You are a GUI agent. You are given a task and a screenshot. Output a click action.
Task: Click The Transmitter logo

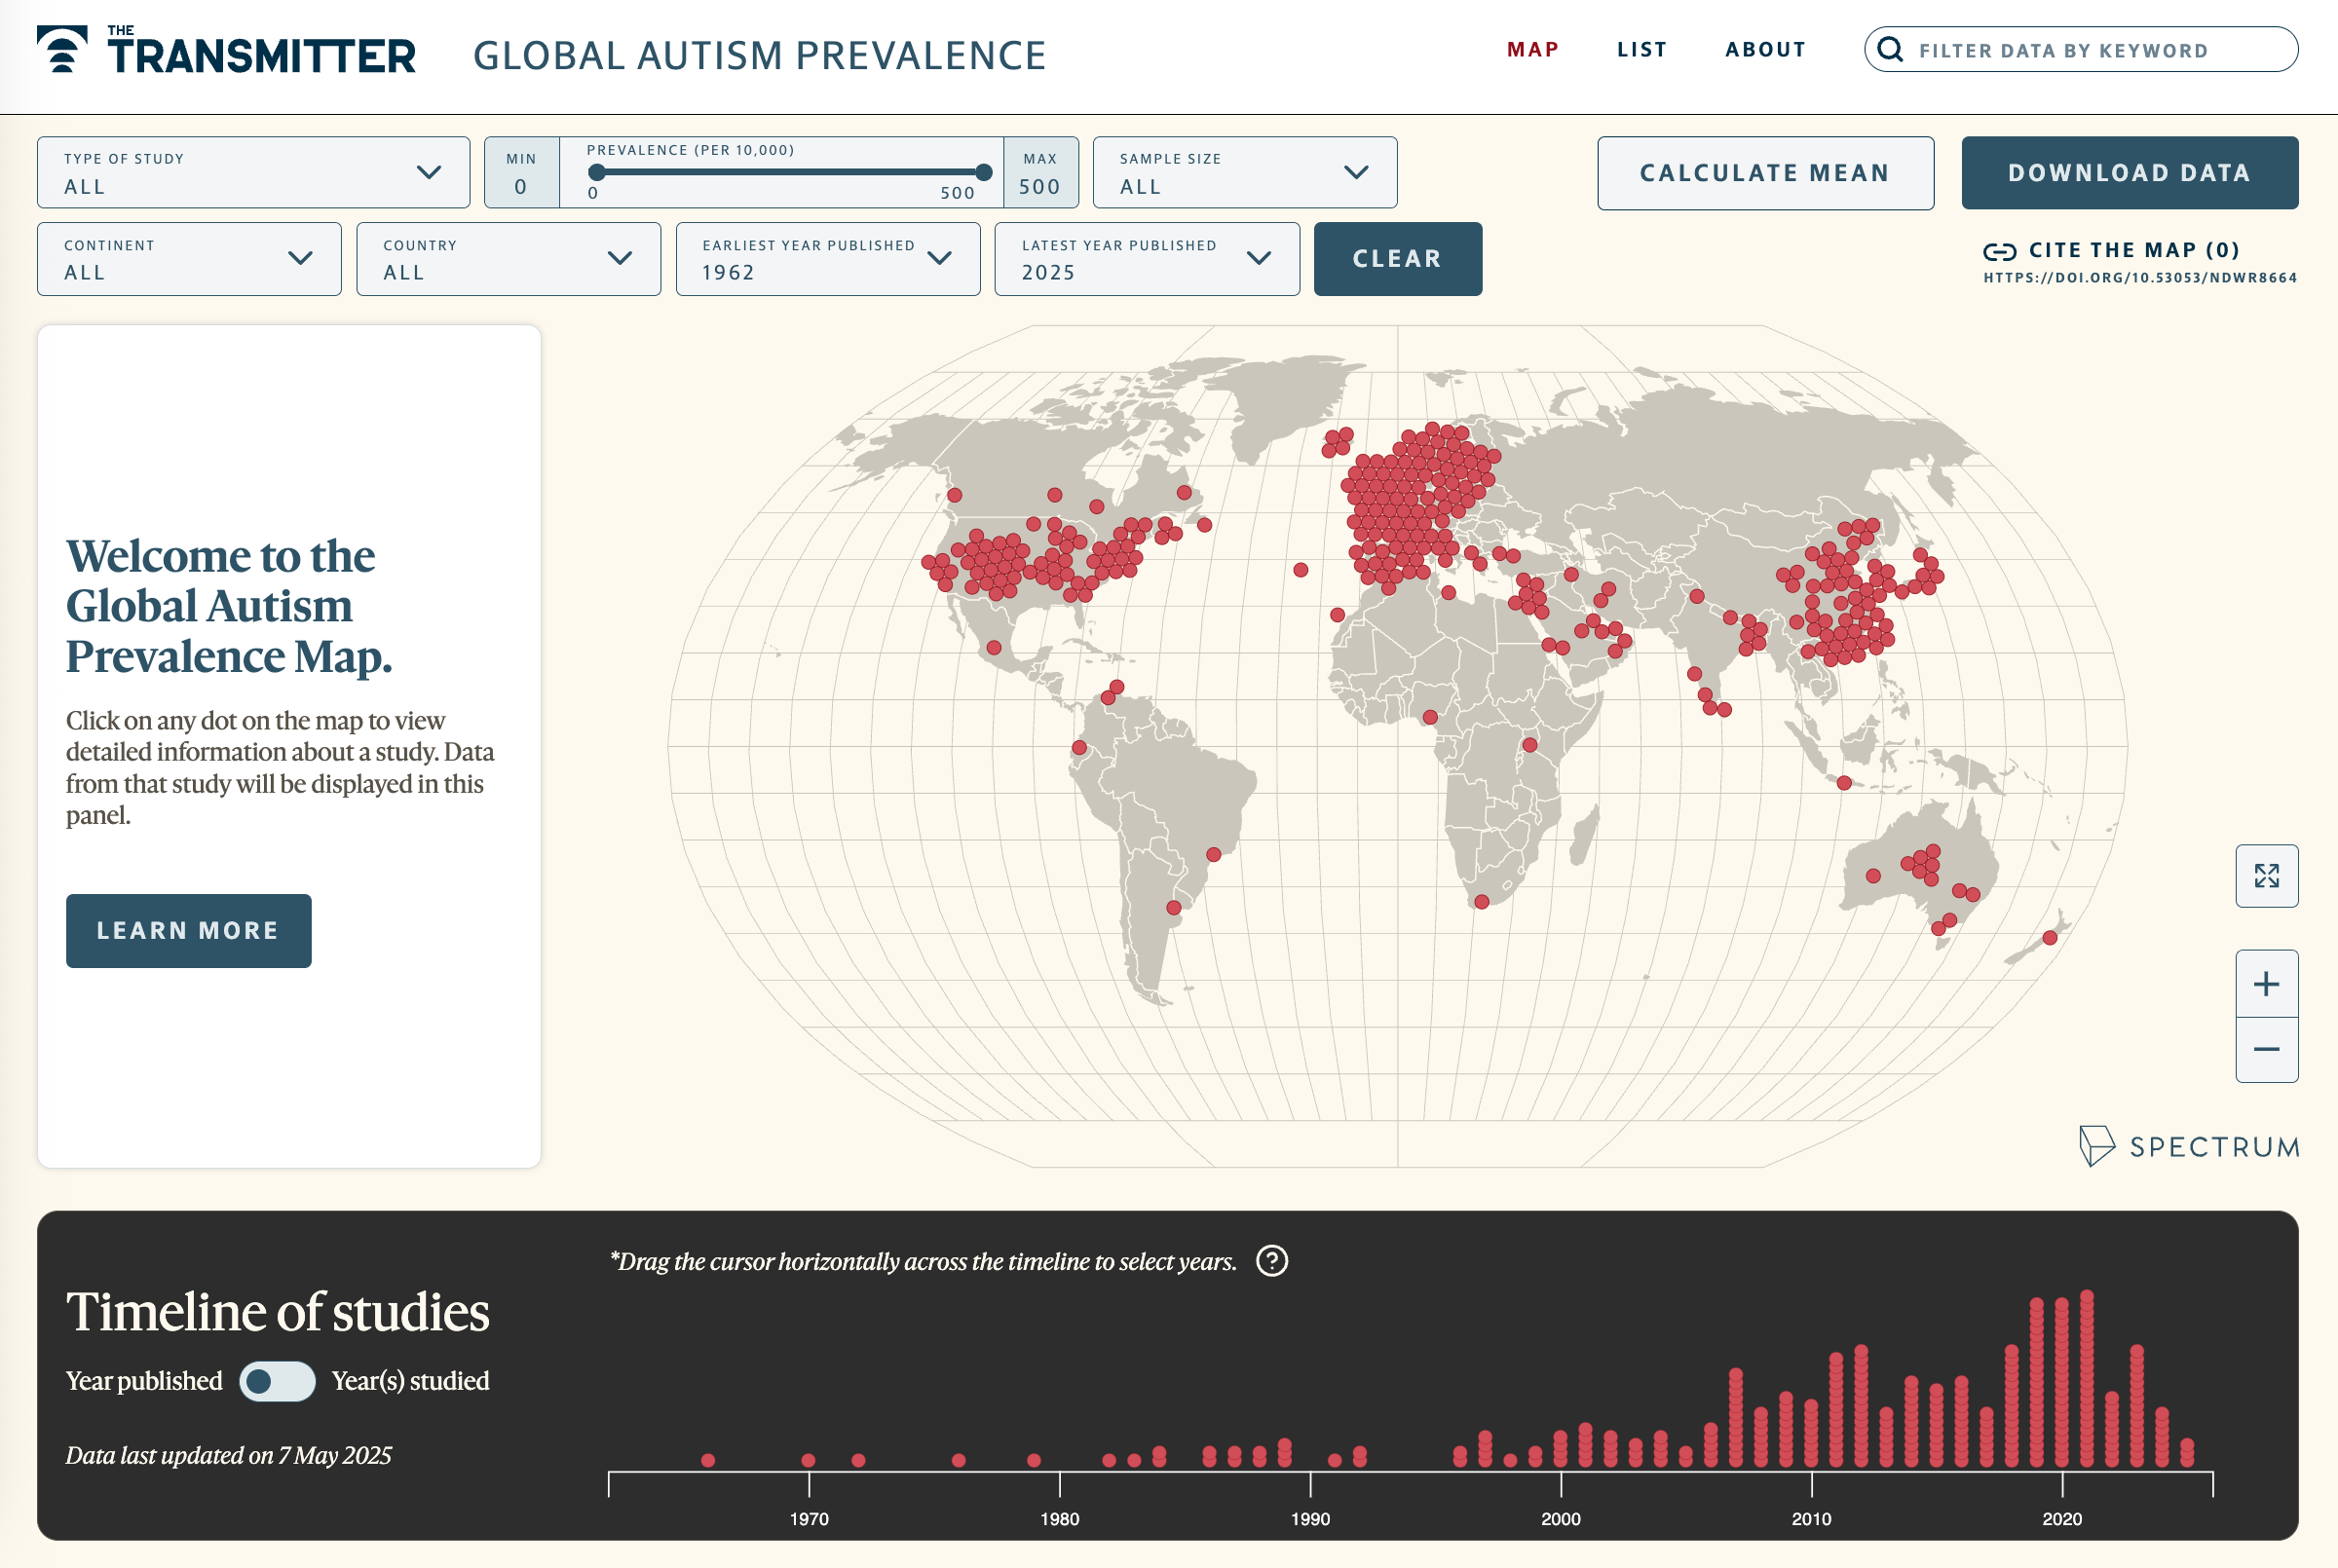[x=226, y=50]
